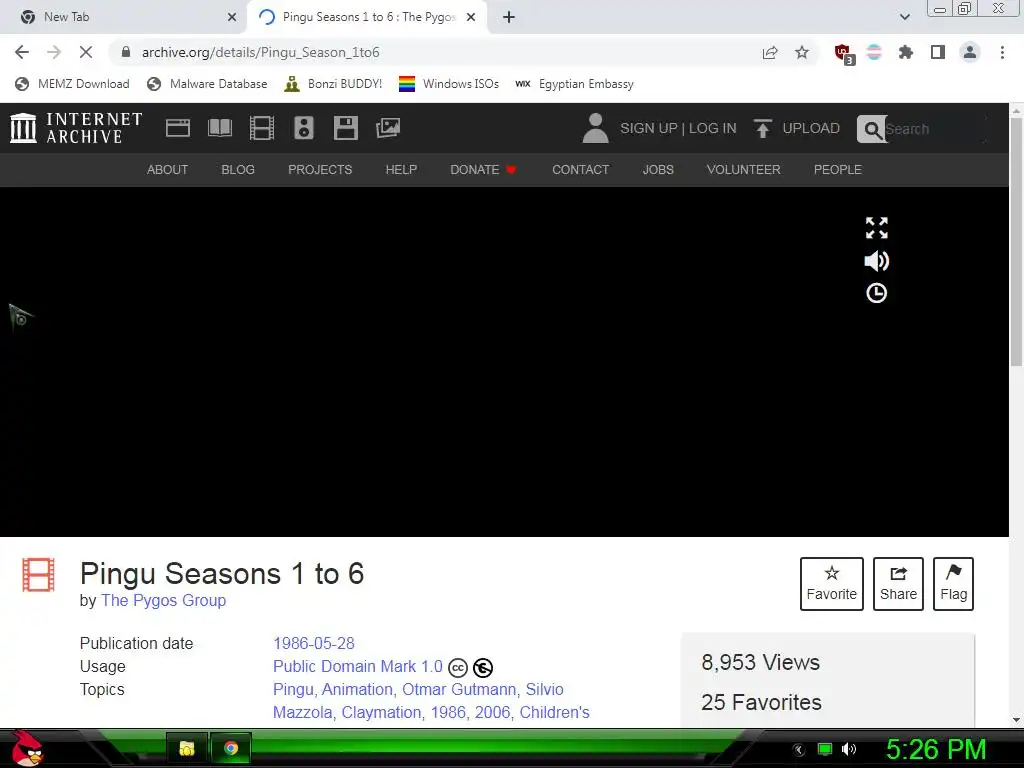The image size is (1024, 768).
Task: Open The Pygos Group uploader link
Action: (x=163, y=600)
